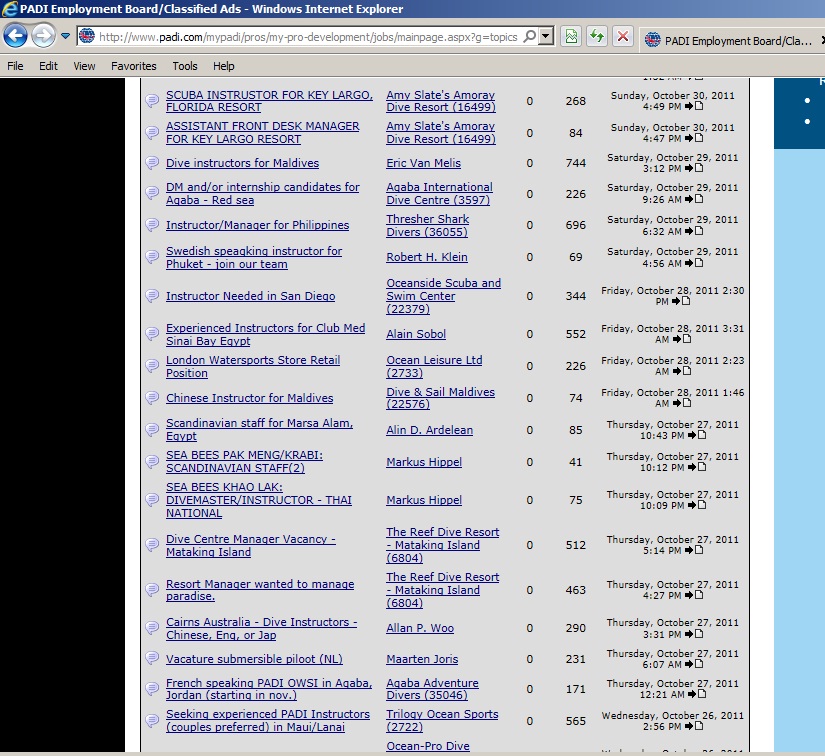Open the Edit menu
Screen dimensions: 825x756
coord(48,66)
